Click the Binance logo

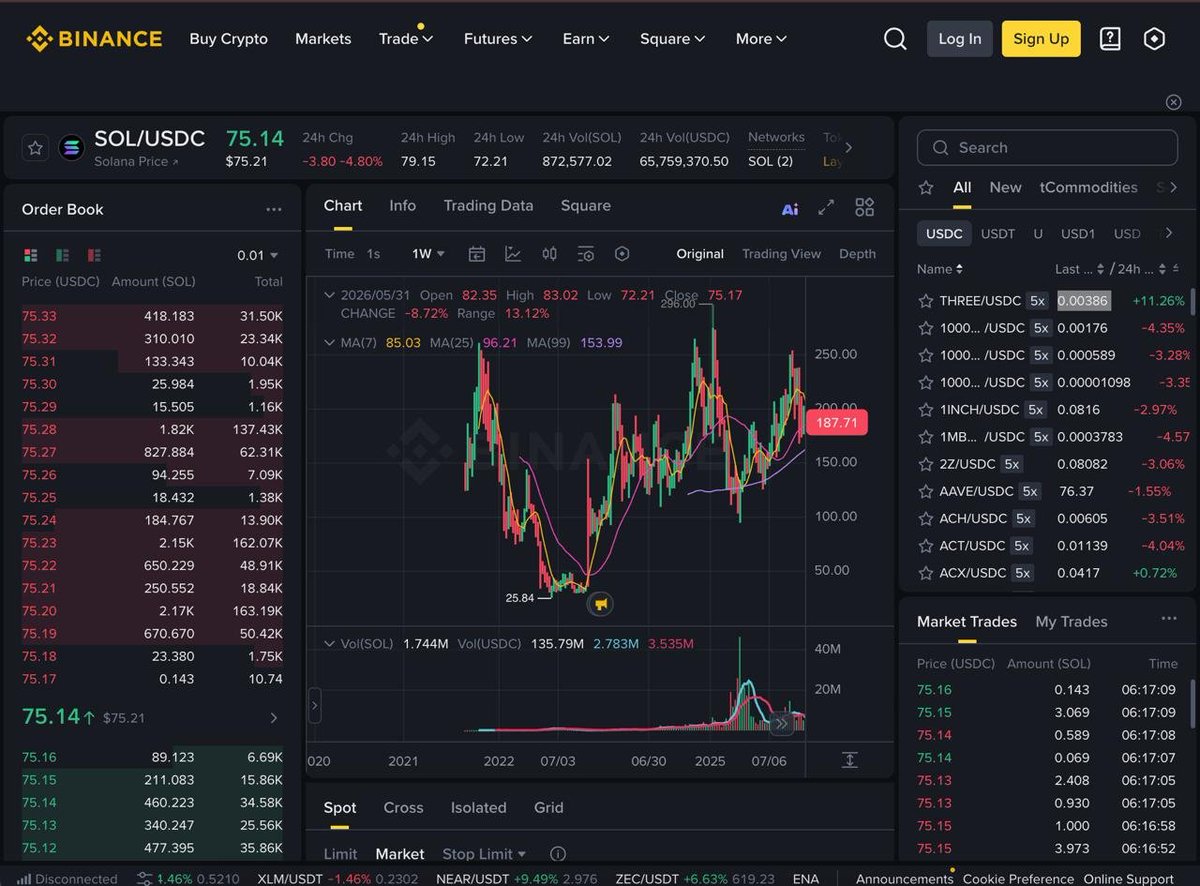coord(94,39)
